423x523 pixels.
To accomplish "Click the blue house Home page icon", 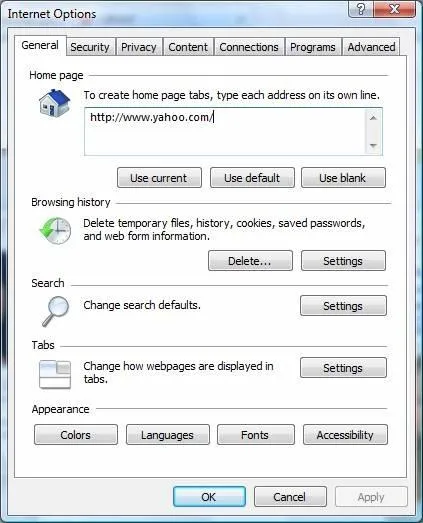I will point(54,103).
